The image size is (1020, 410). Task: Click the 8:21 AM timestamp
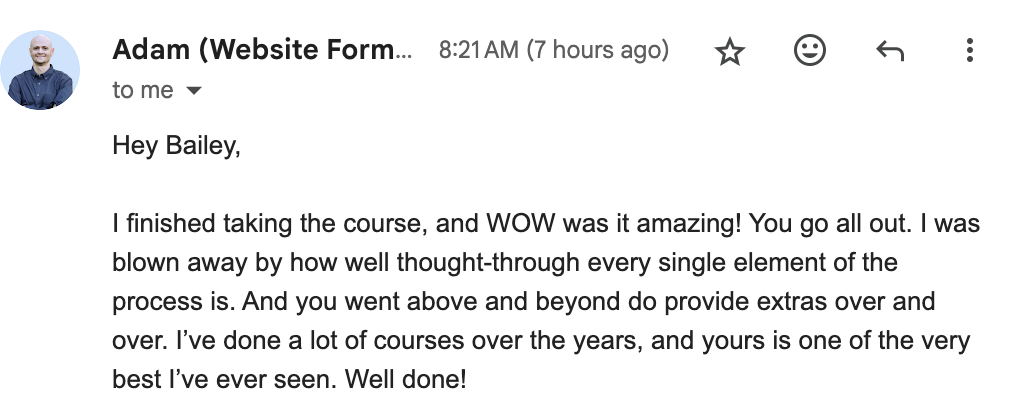pyautogui.click(x=480, y=50)
